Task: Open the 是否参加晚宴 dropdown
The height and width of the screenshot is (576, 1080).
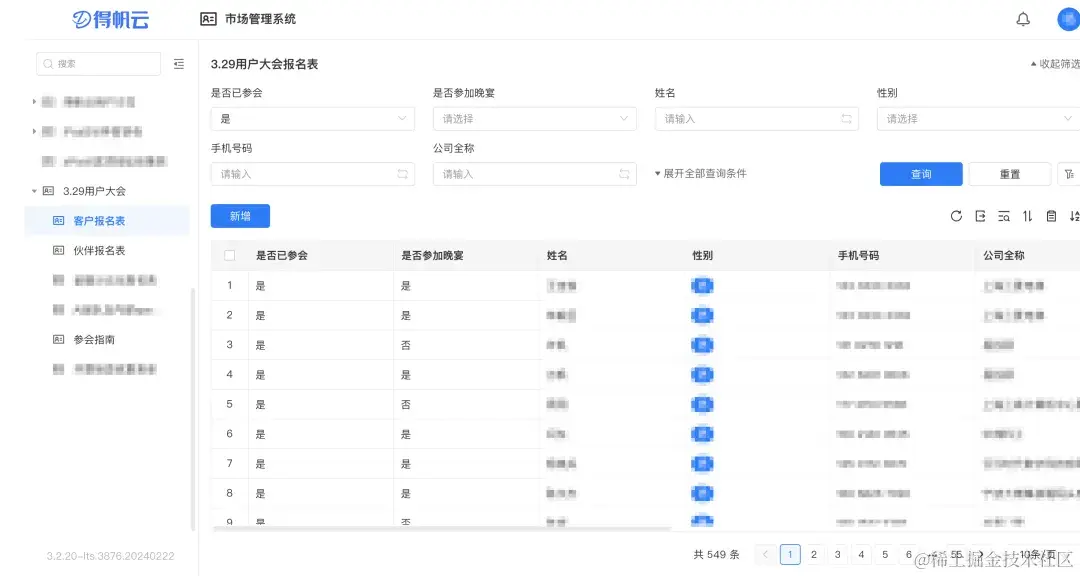Action: [x=534, y=118]
